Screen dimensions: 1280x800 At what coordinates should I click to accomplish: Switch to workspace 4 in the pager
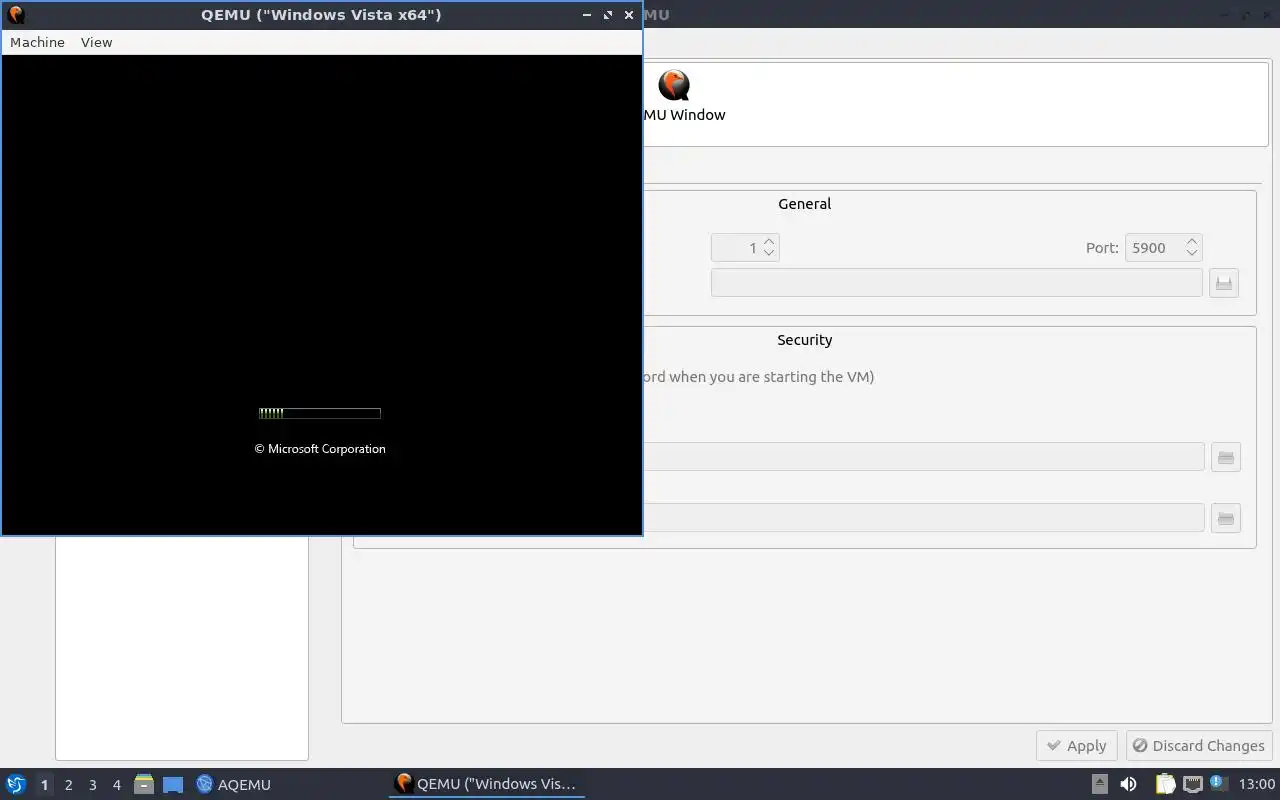click(x=116, y=785)
